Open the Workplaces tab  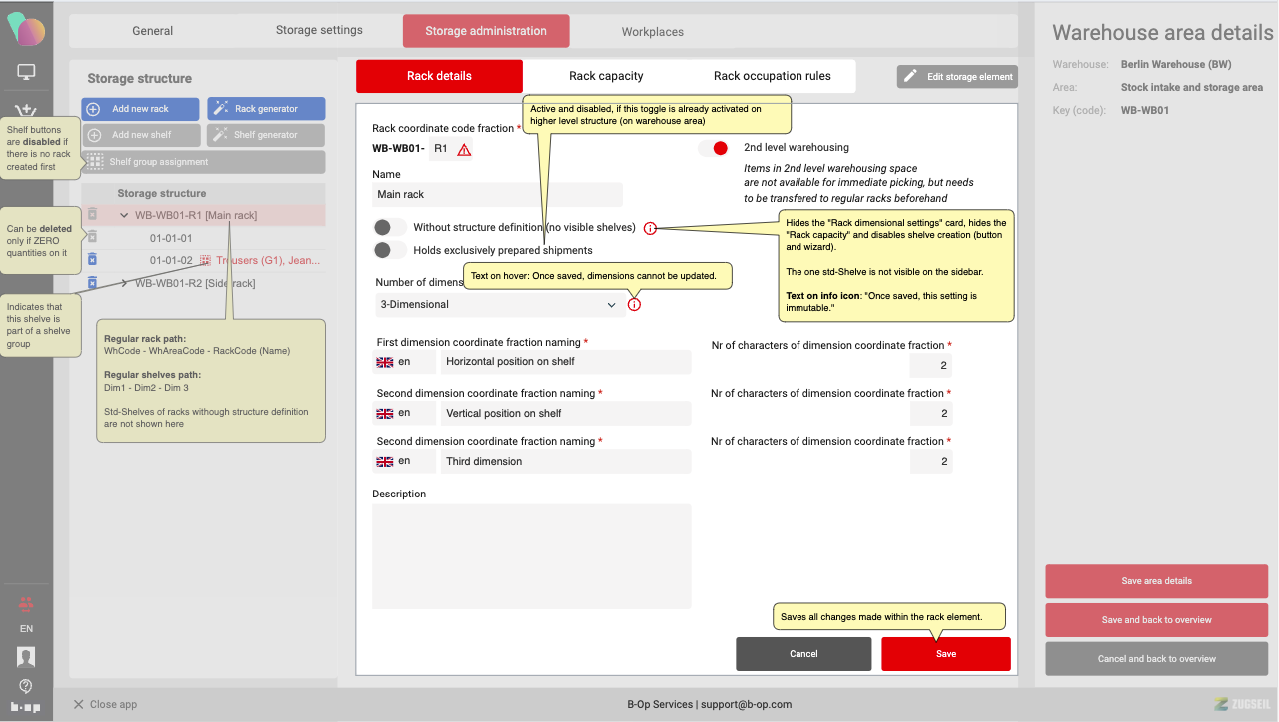pos(652,32)
